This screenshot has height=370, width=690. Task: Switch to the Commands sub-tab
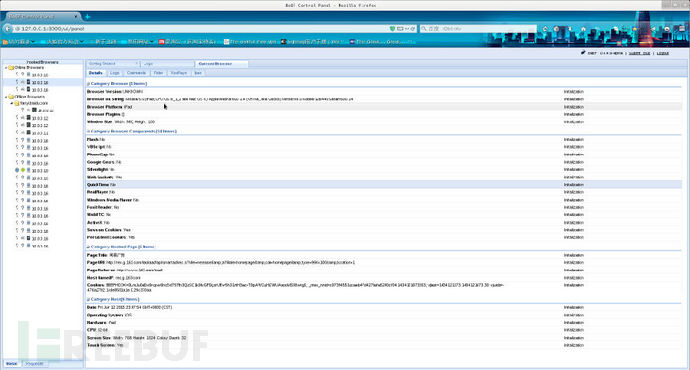click(x=136, y=73)
